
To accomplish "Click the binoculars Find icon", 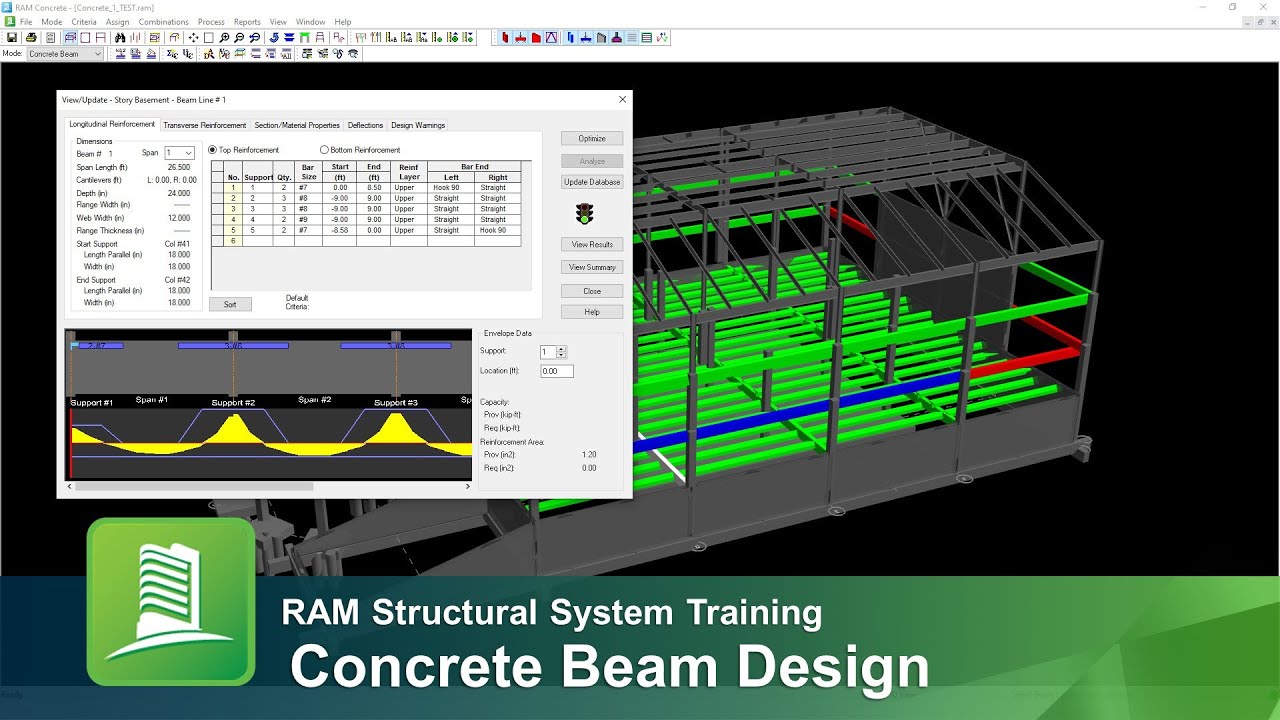I will coord(120,38).
